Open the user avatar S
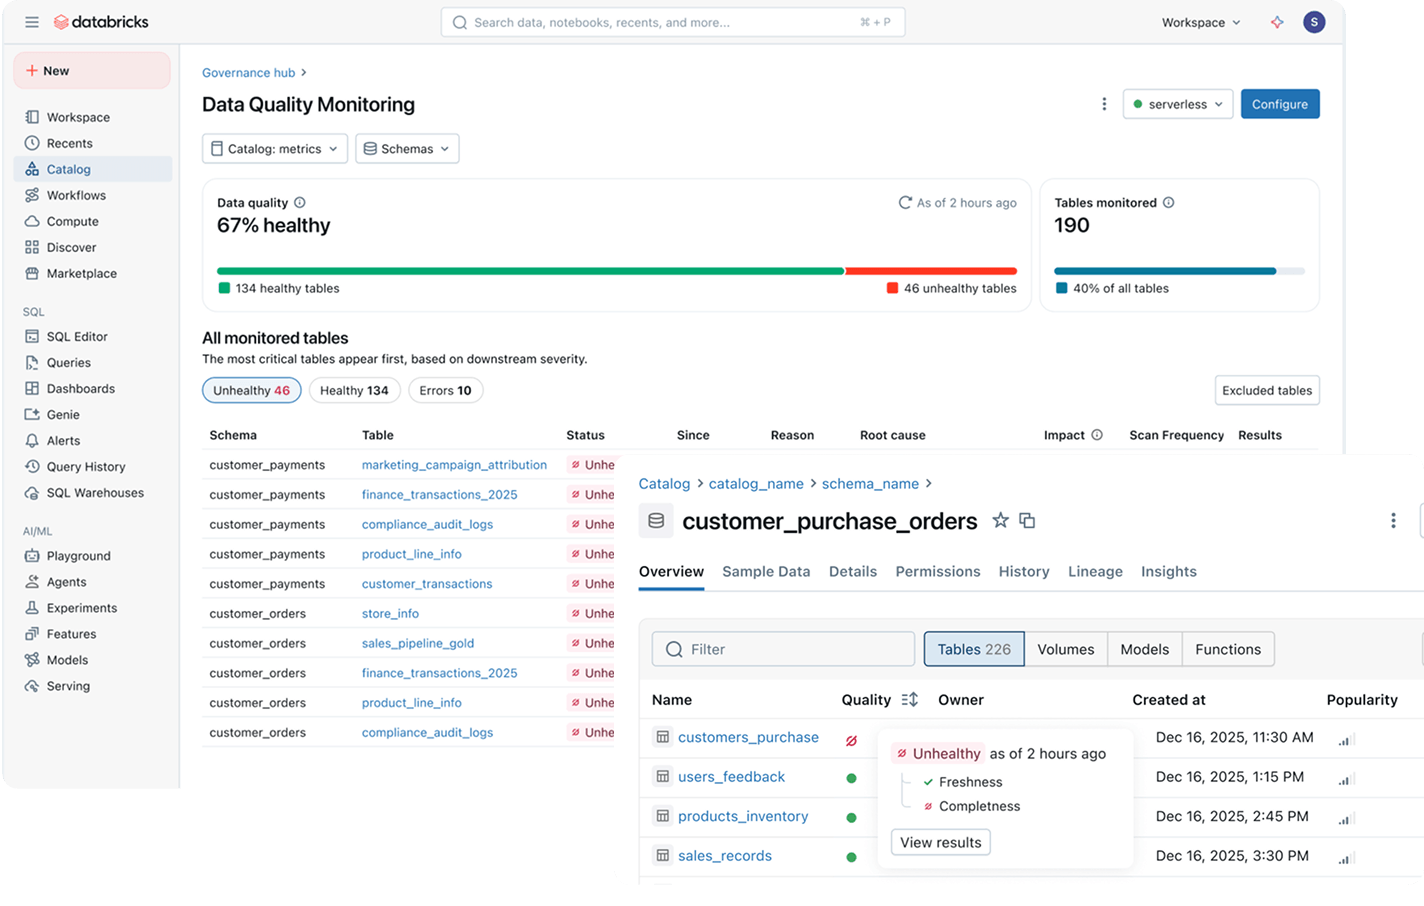1424x906 pixels. pos(1314,22)
